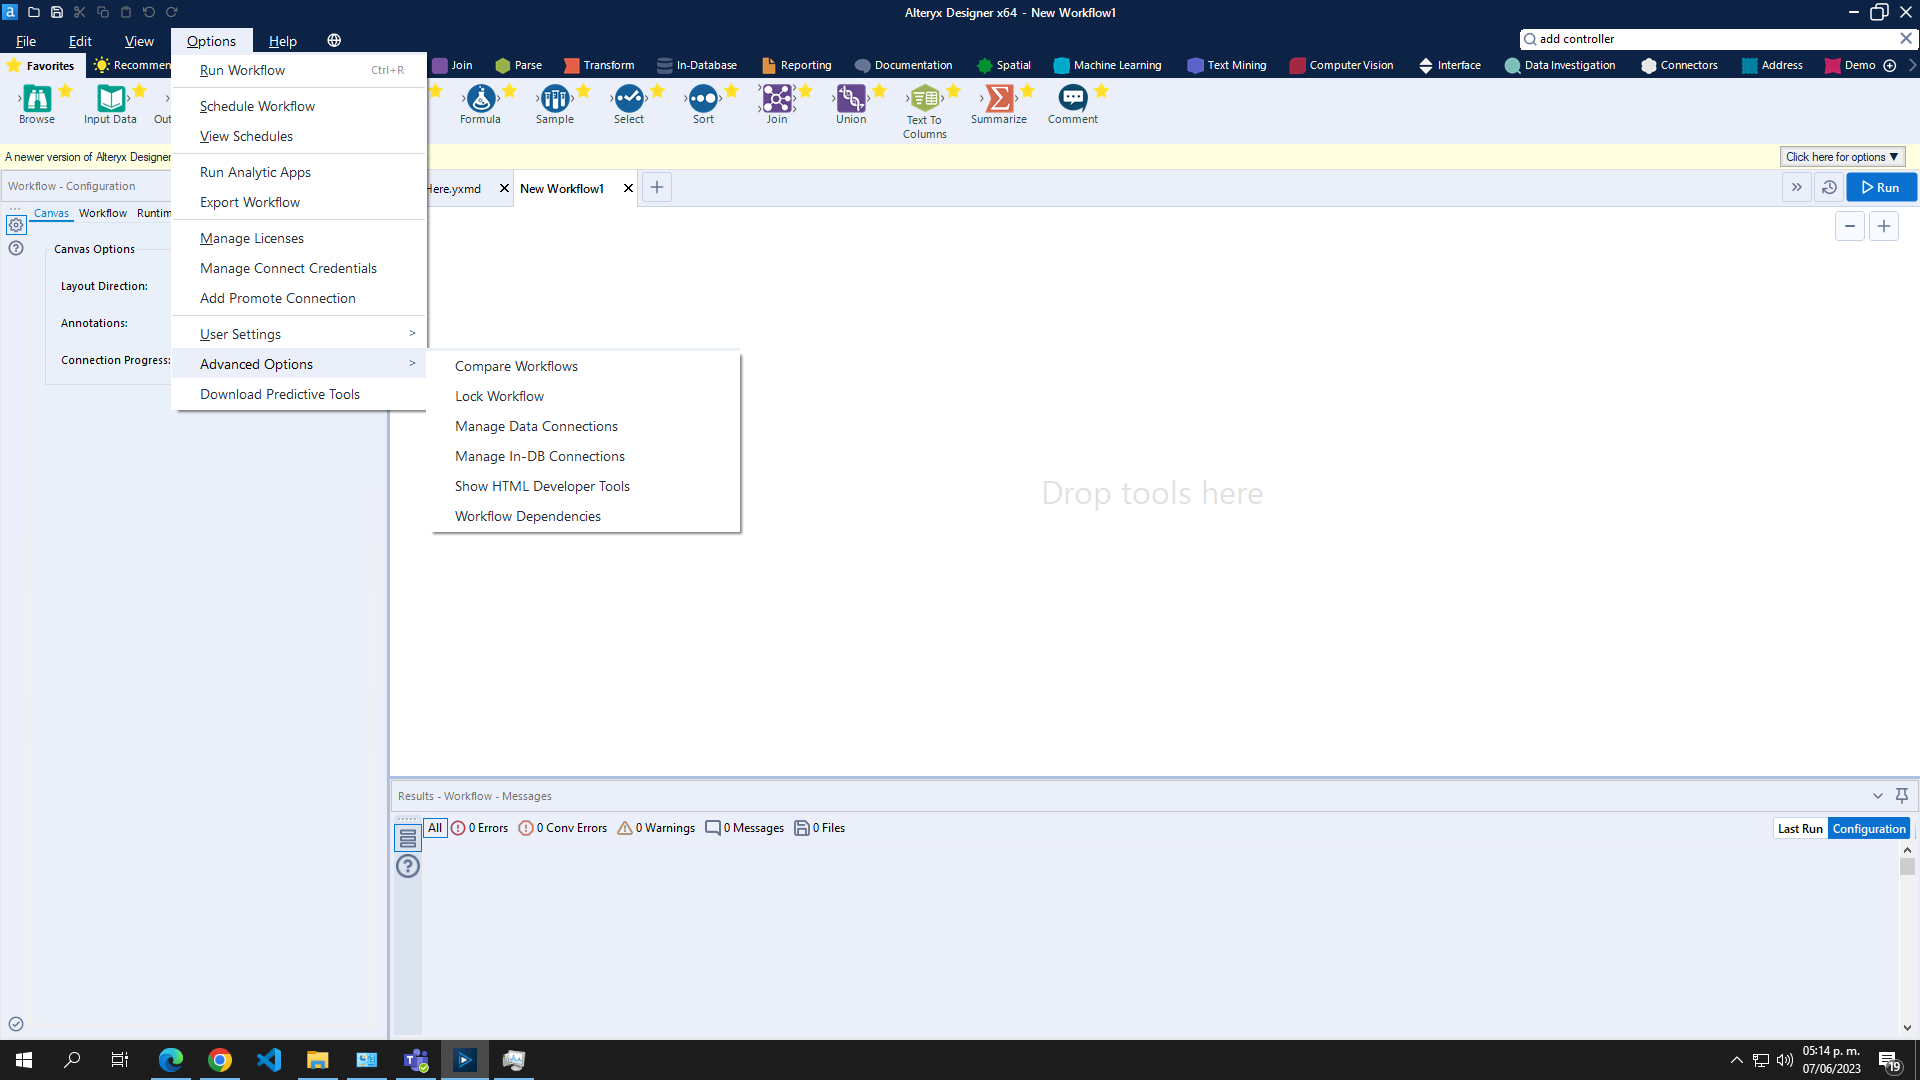Select the Sort tool

point(703,100)
